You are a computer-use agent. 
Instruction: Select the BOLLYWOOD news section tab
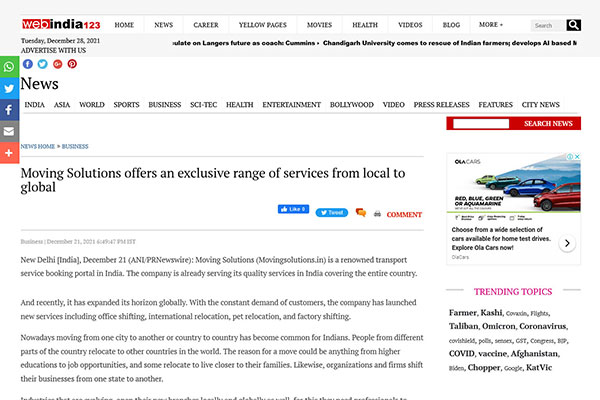point(352,104)
